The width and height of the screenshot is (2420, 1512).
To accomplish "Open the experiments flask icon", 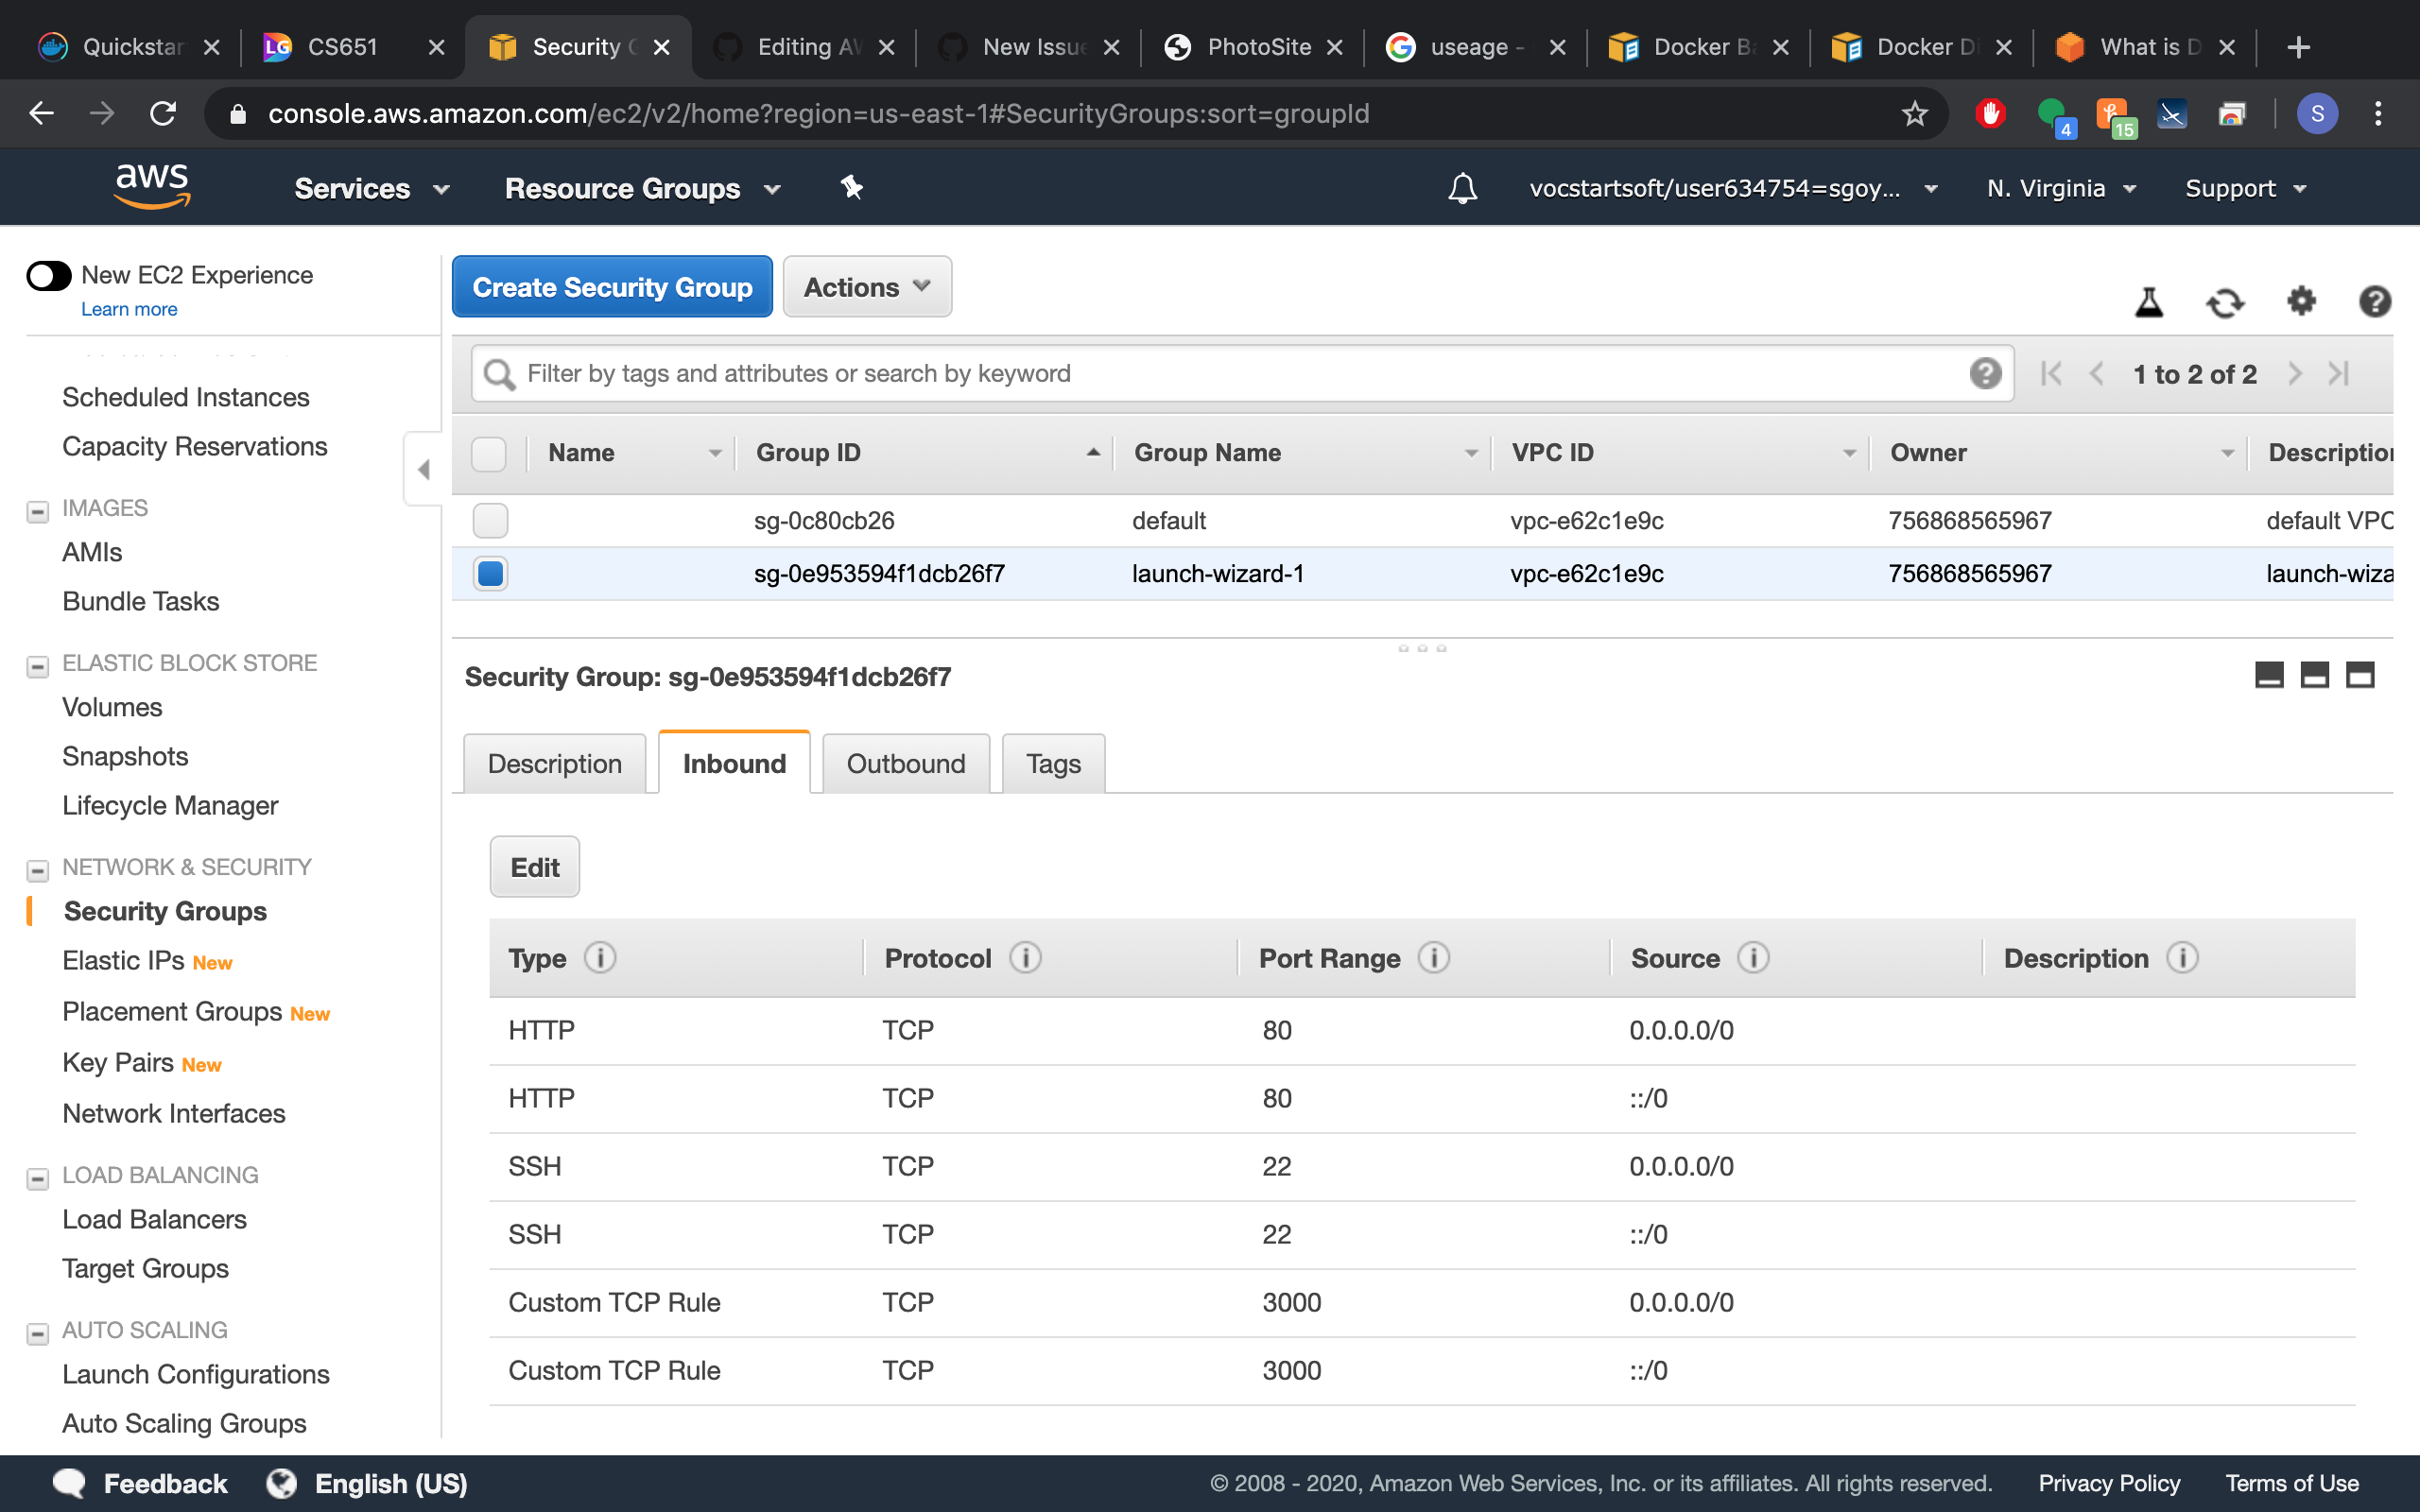I will tap(2149, 302).
